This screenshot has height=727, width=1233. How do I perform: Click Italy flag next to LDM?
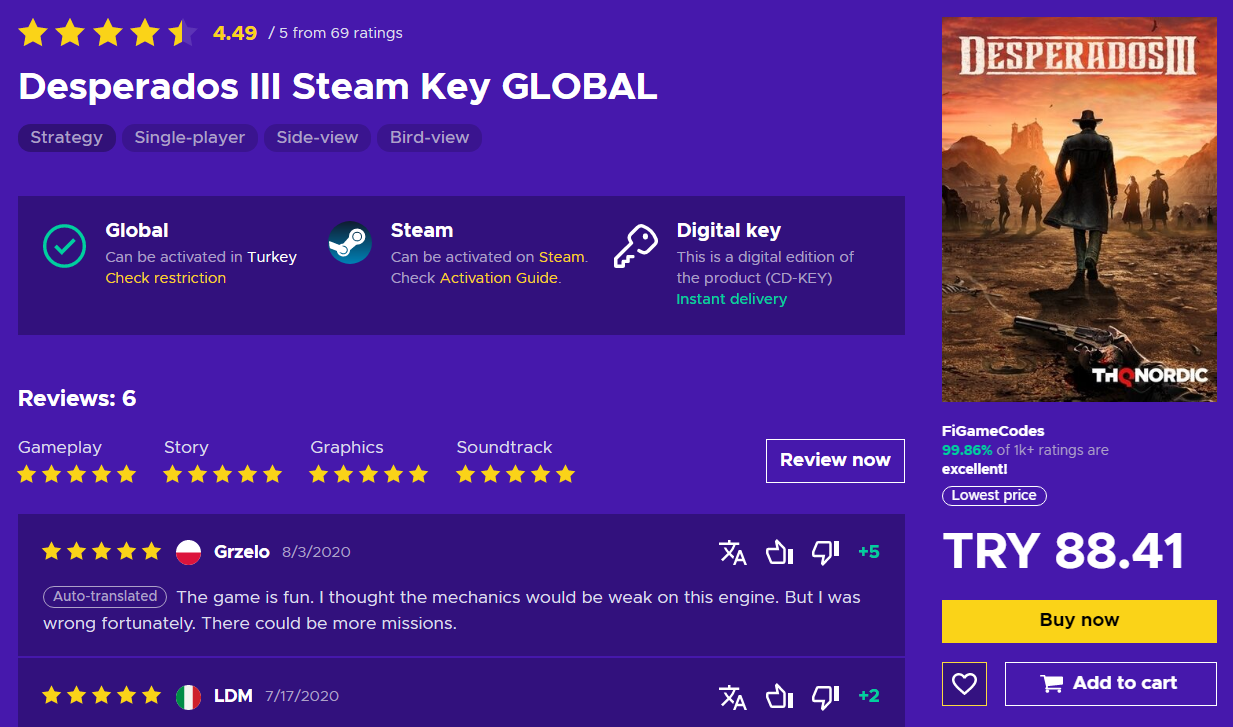pos(189,696)
